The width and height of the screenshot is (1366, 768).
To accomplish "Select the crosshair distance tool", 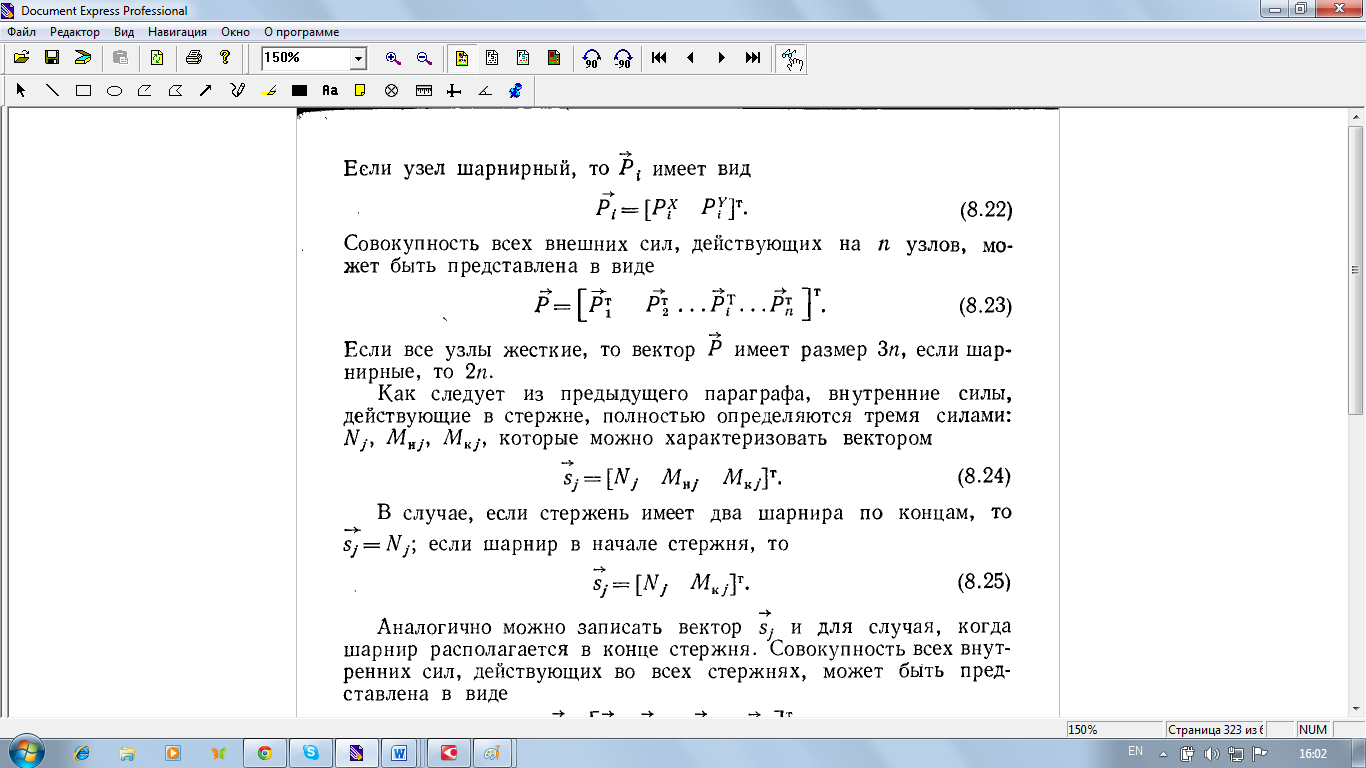I will click(454, 90).
